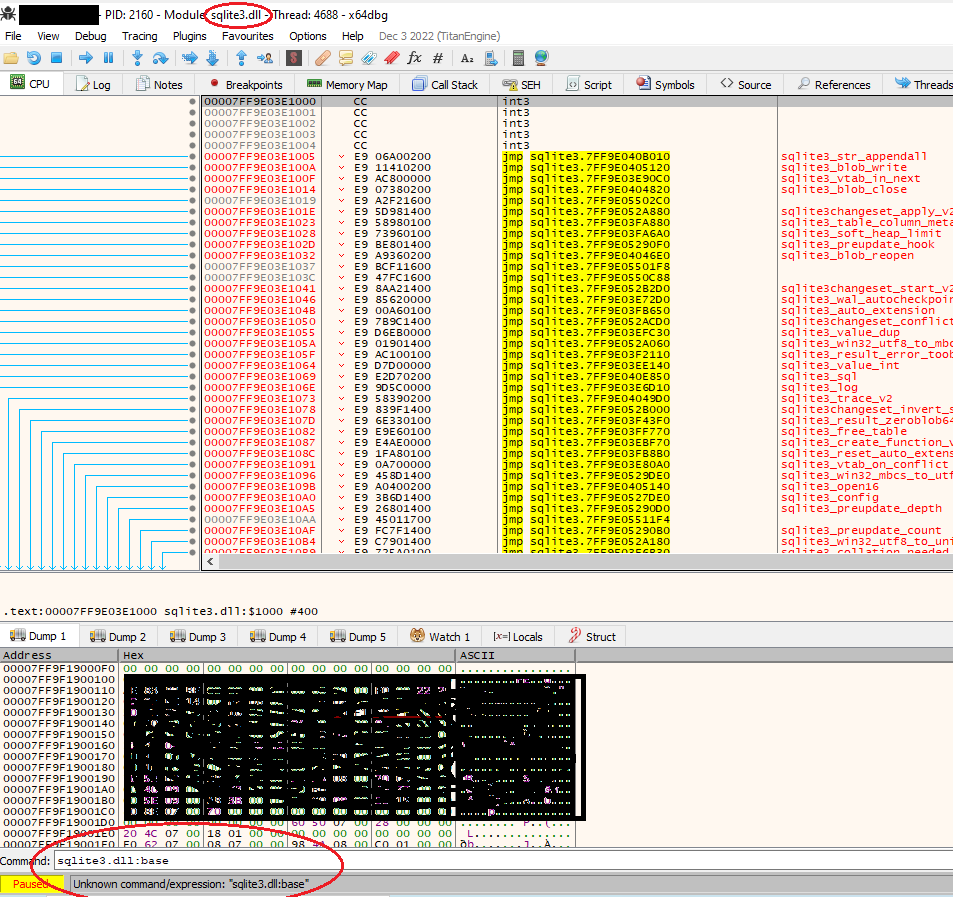
Task: Toggle breakpoint bullet at 00007FF9E03E1005
Action: (193, 157)
